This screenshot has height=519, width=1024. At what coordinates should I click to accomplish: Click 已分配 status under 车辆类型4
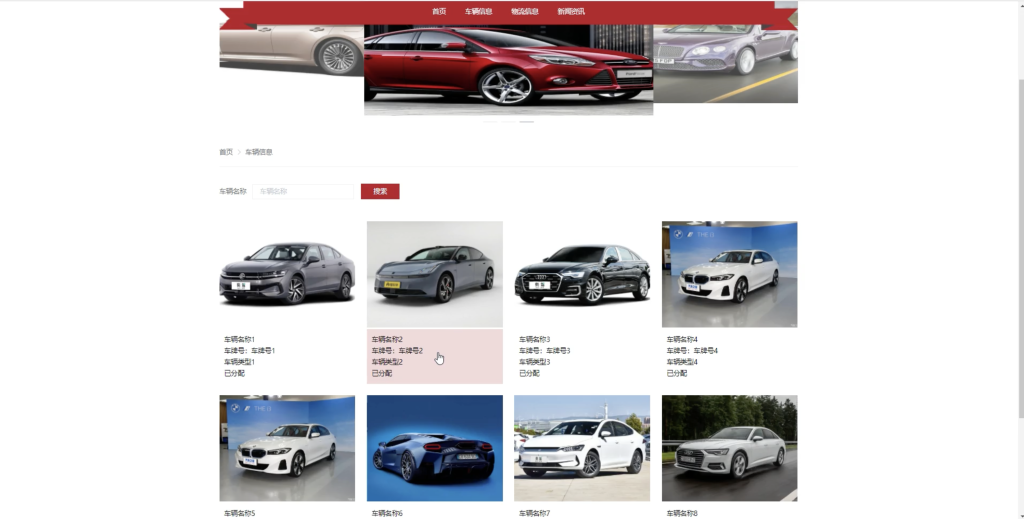[677, 373]
